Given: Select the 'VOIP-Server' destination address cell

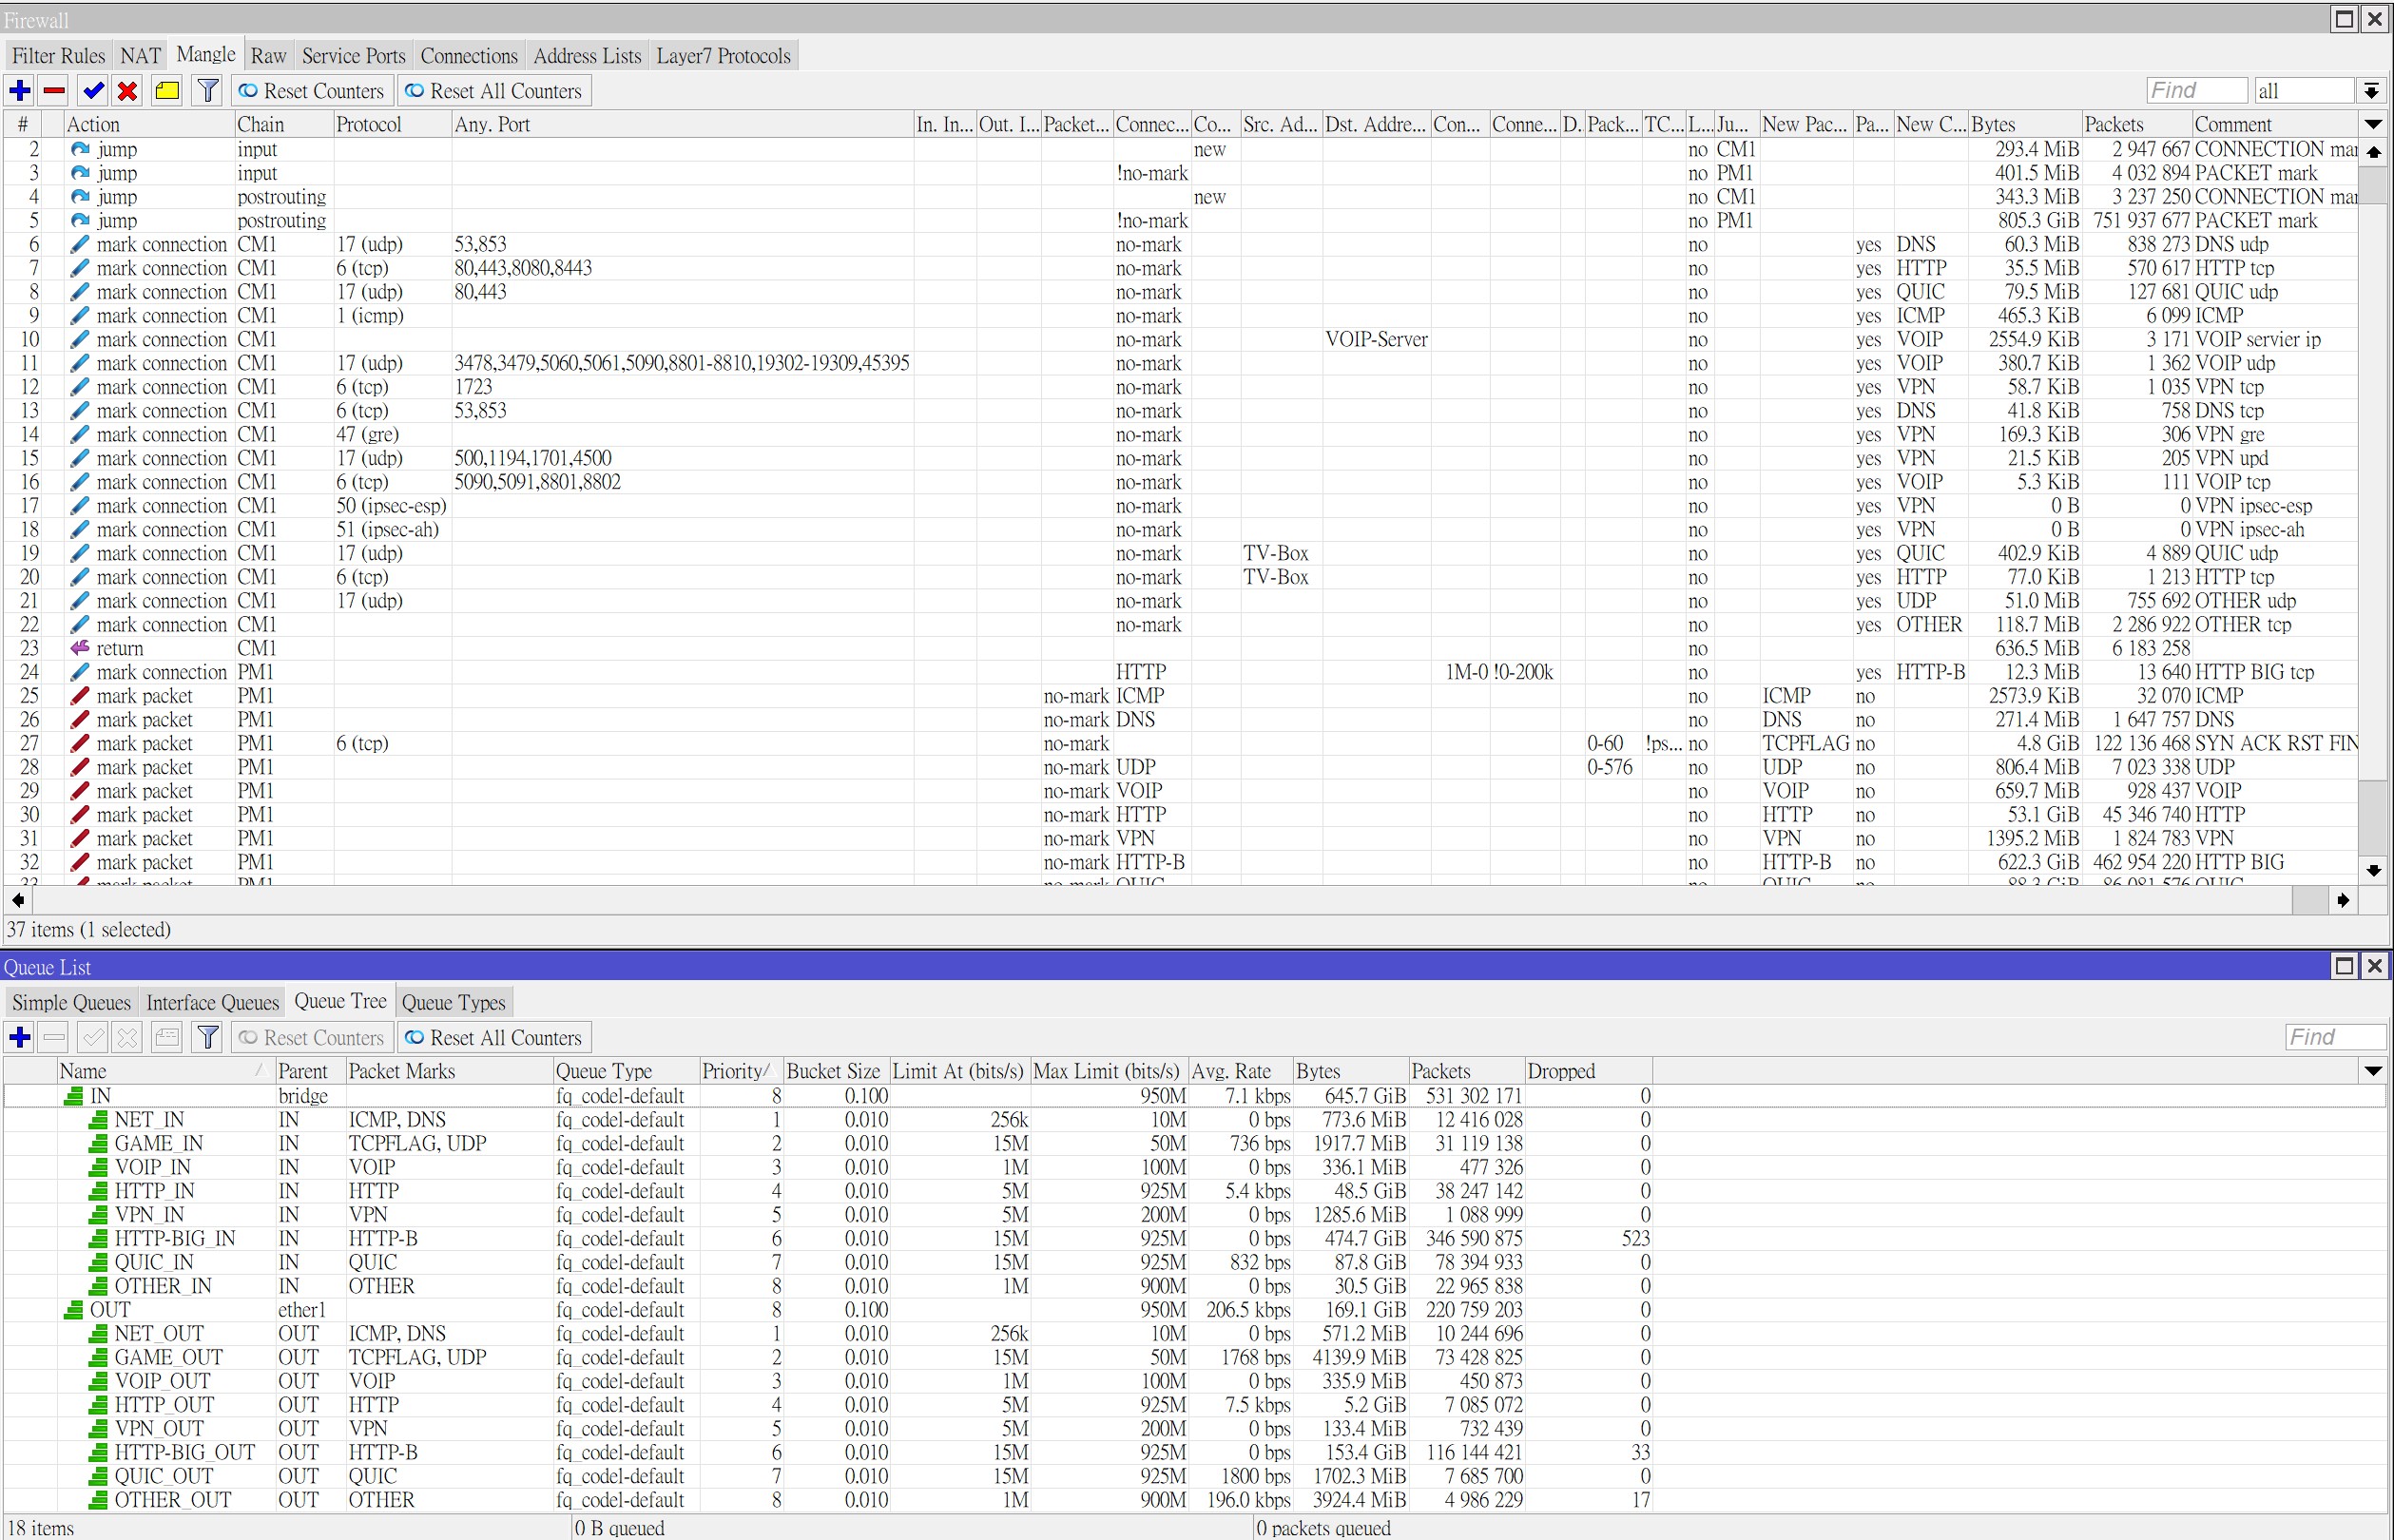Looking at the screenshot, I should (x=1376, y=339).
